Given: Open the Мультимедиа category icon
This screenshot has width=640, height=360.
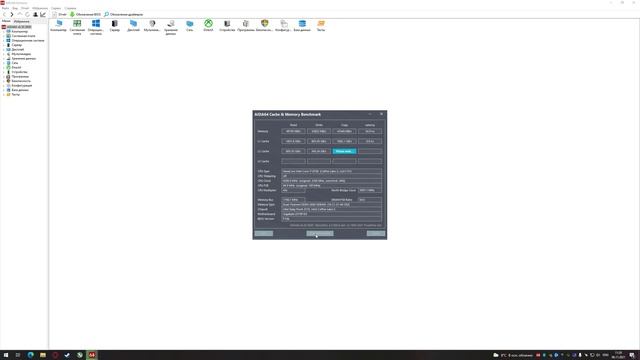Looking at the screenshot, I should [152, 25].
